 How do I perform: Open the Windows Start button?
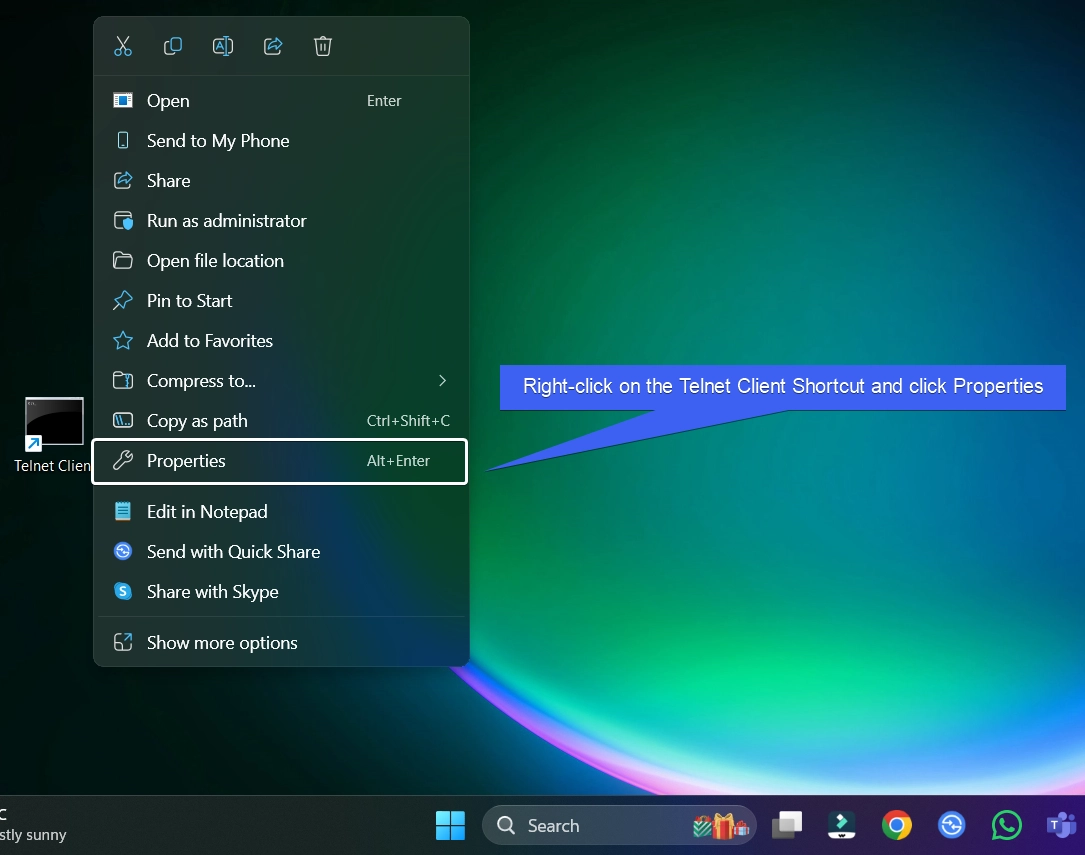(x=450, y=826)
